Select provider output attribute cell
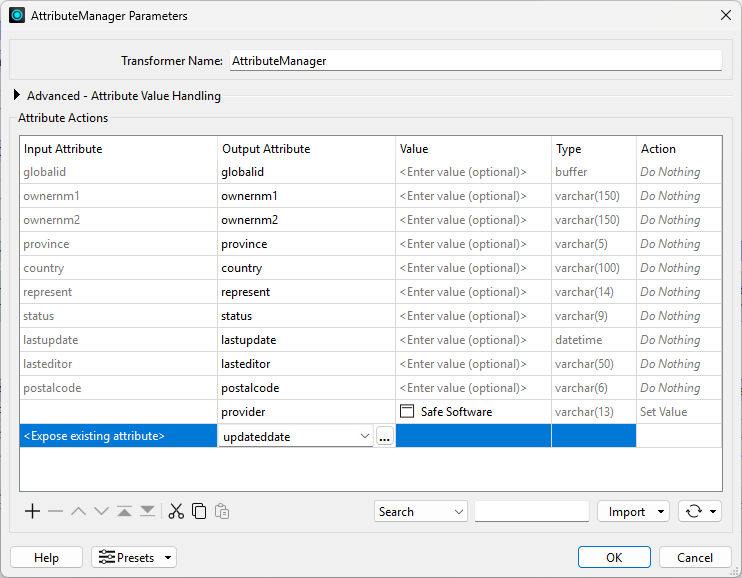Image resolution: width=742 pixels, height=578 pixels. coord(306,412)
